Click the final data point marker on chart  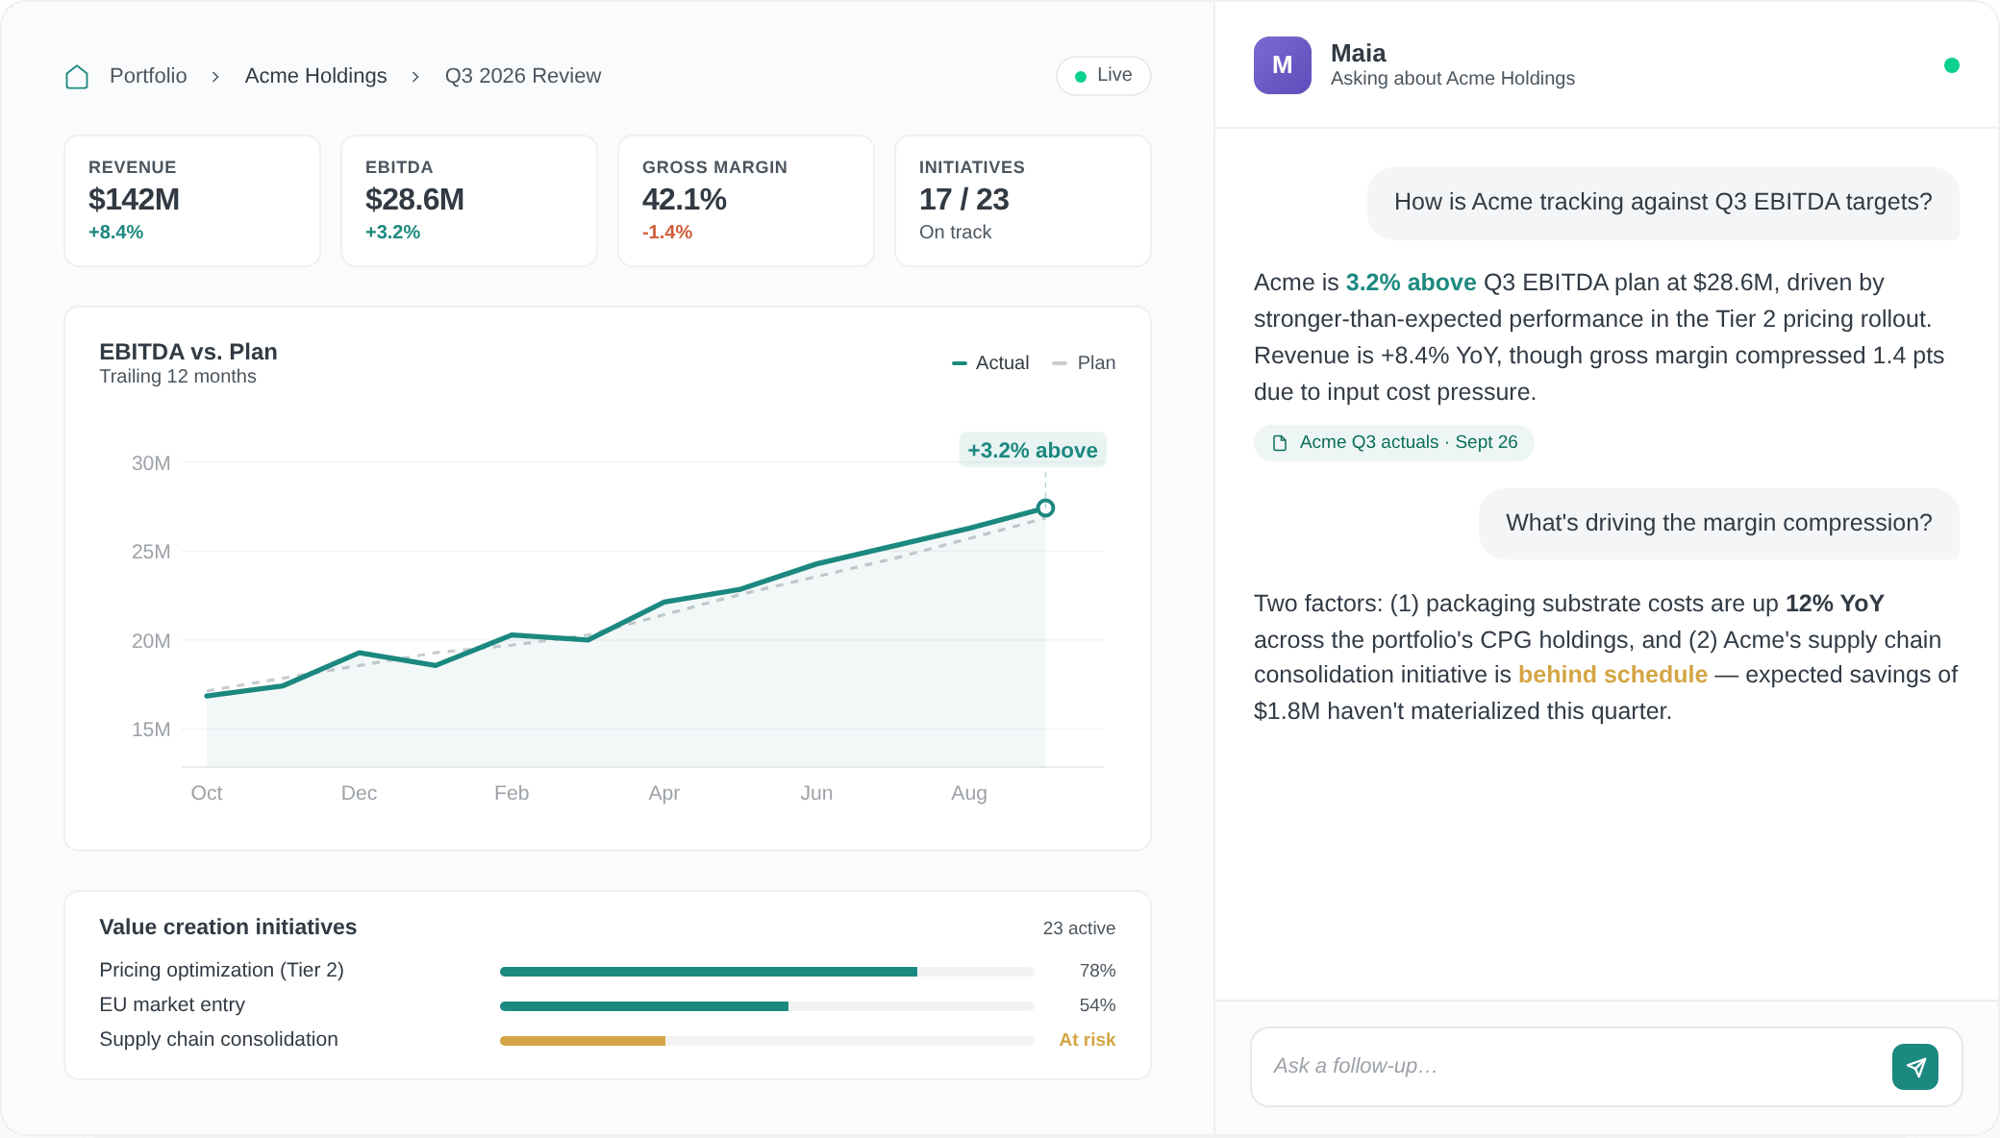tap(1045, 508)
